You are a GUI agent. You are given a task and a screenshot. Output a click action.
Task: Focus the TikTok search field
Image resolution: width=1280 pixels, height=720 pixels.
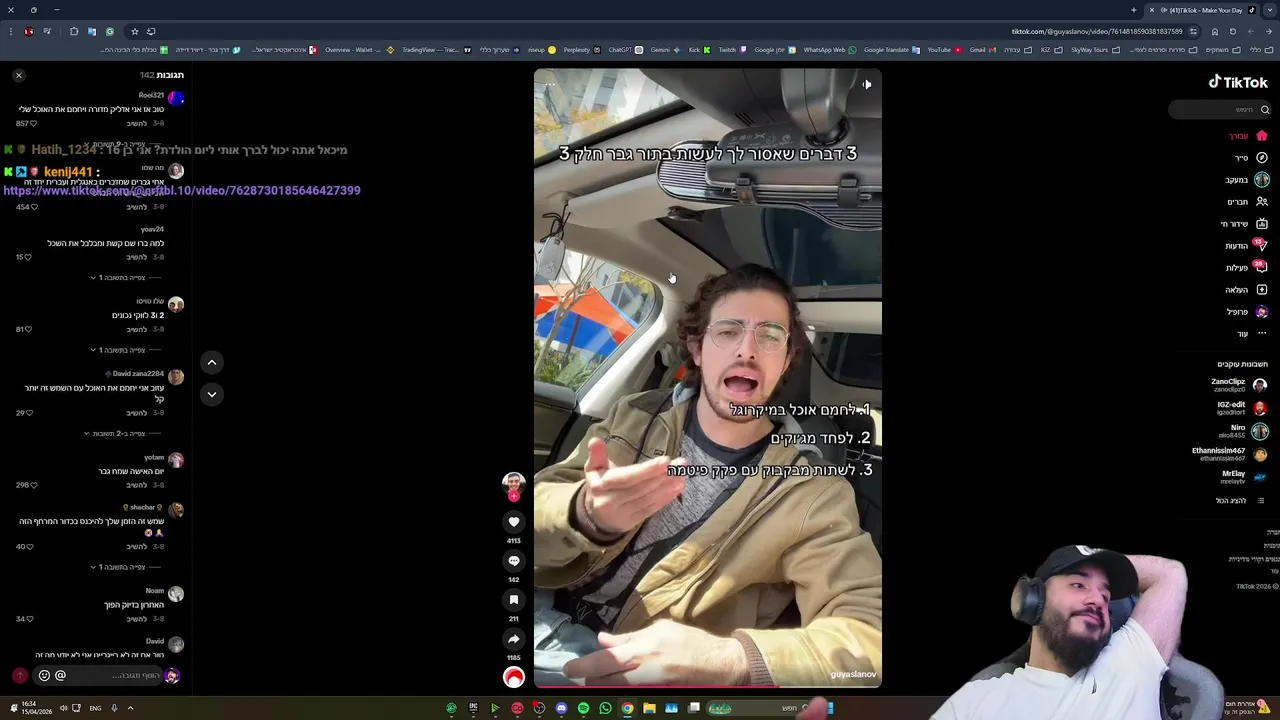[1220, 109]
